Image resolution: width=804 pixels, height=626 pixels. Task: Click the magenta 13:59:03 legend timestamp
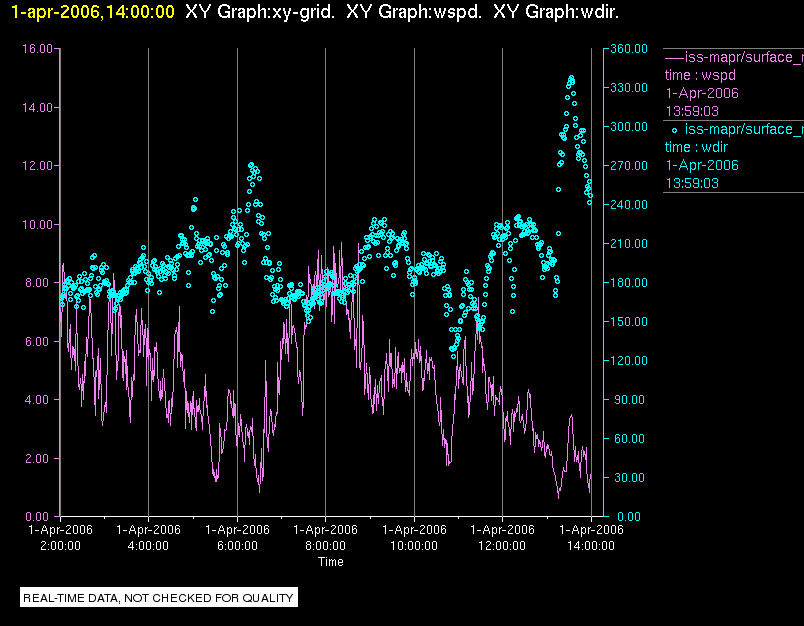pos(692,111)
